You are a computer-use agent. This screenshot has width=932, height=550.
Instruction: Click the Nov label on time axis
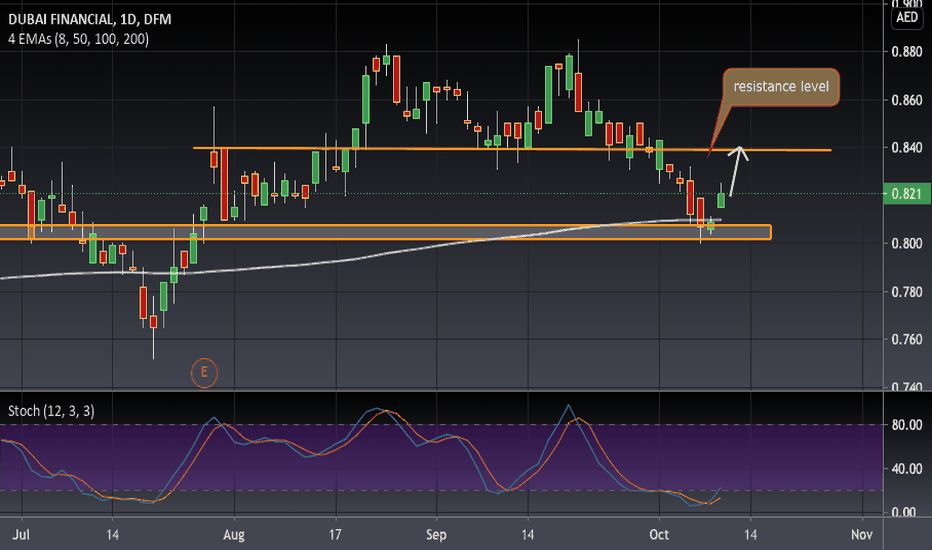pyautogui.click(x=861, y=535)
